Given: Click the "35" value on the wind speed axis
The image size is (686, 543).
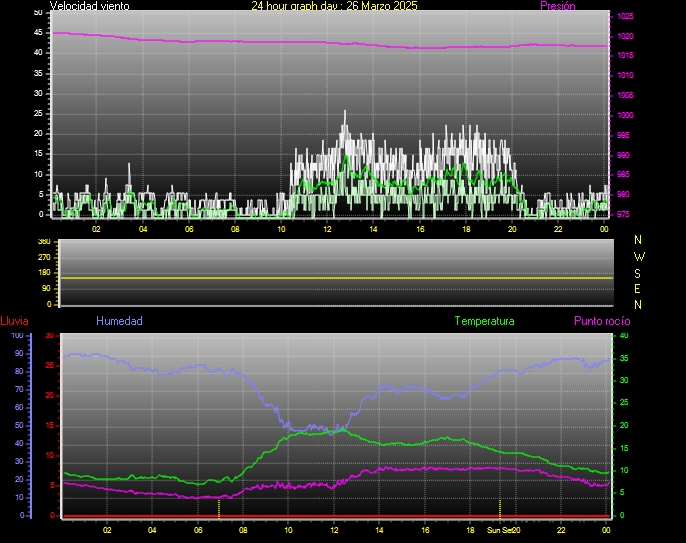Looking at the screenshot, I should [38, 74].
